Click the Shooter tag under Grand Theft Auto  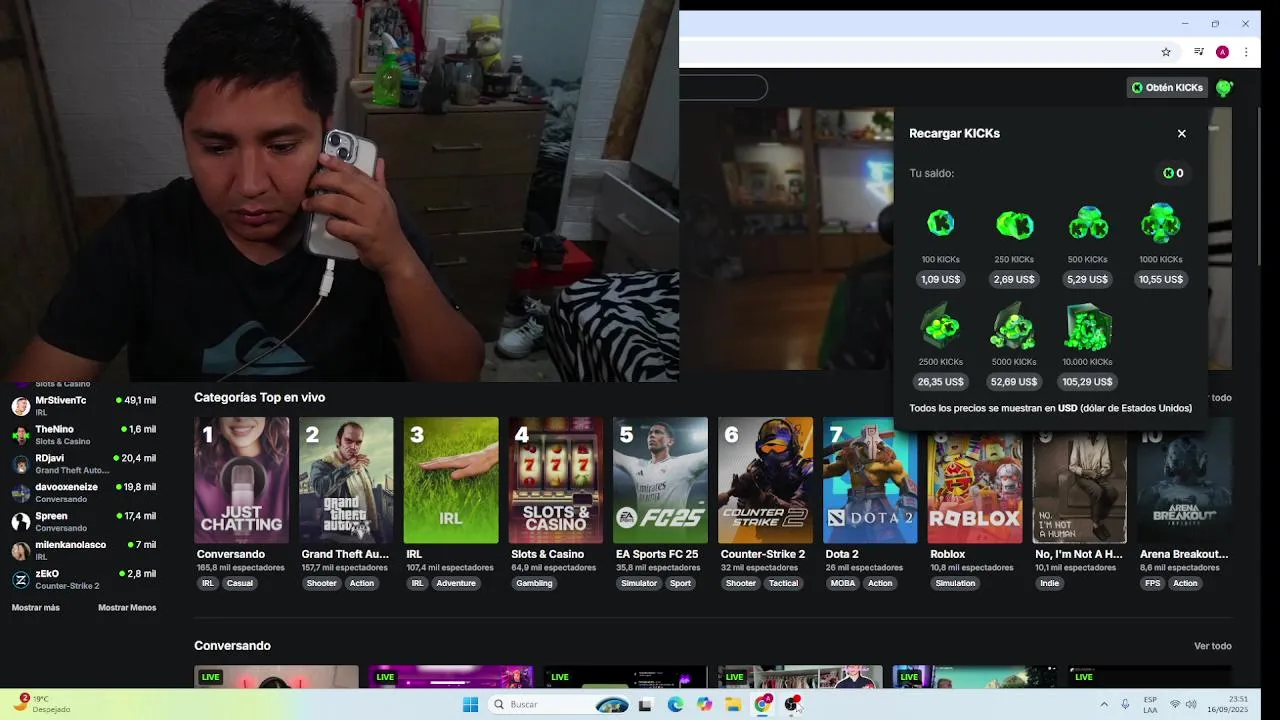(322, 583)
